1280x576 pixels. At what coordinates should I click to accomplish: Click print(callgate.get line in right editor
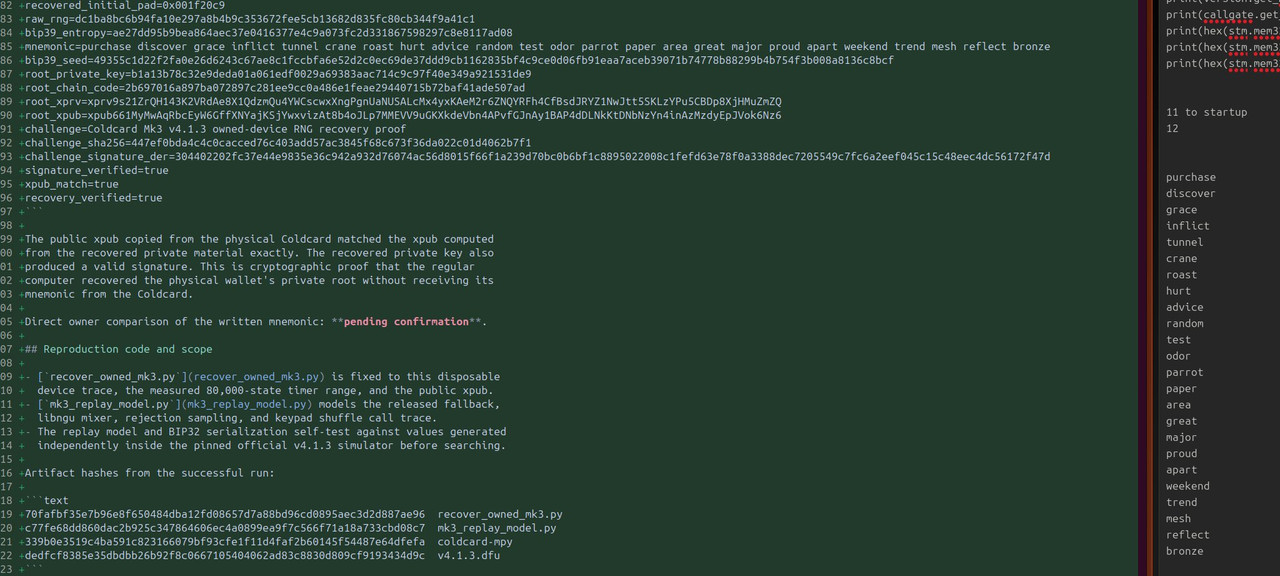pyautogui.click(x=1222, y=14)
